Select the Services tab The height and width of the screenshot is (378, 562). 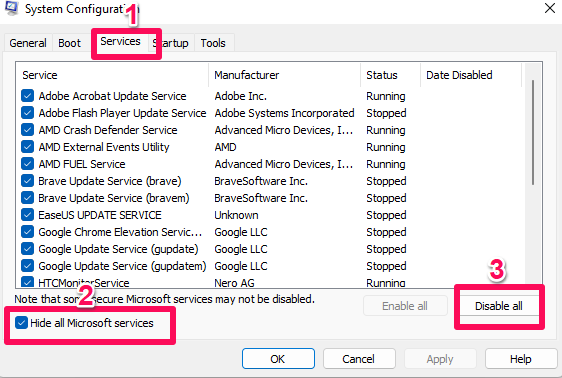pyautogui.click(x=120, y=42)
